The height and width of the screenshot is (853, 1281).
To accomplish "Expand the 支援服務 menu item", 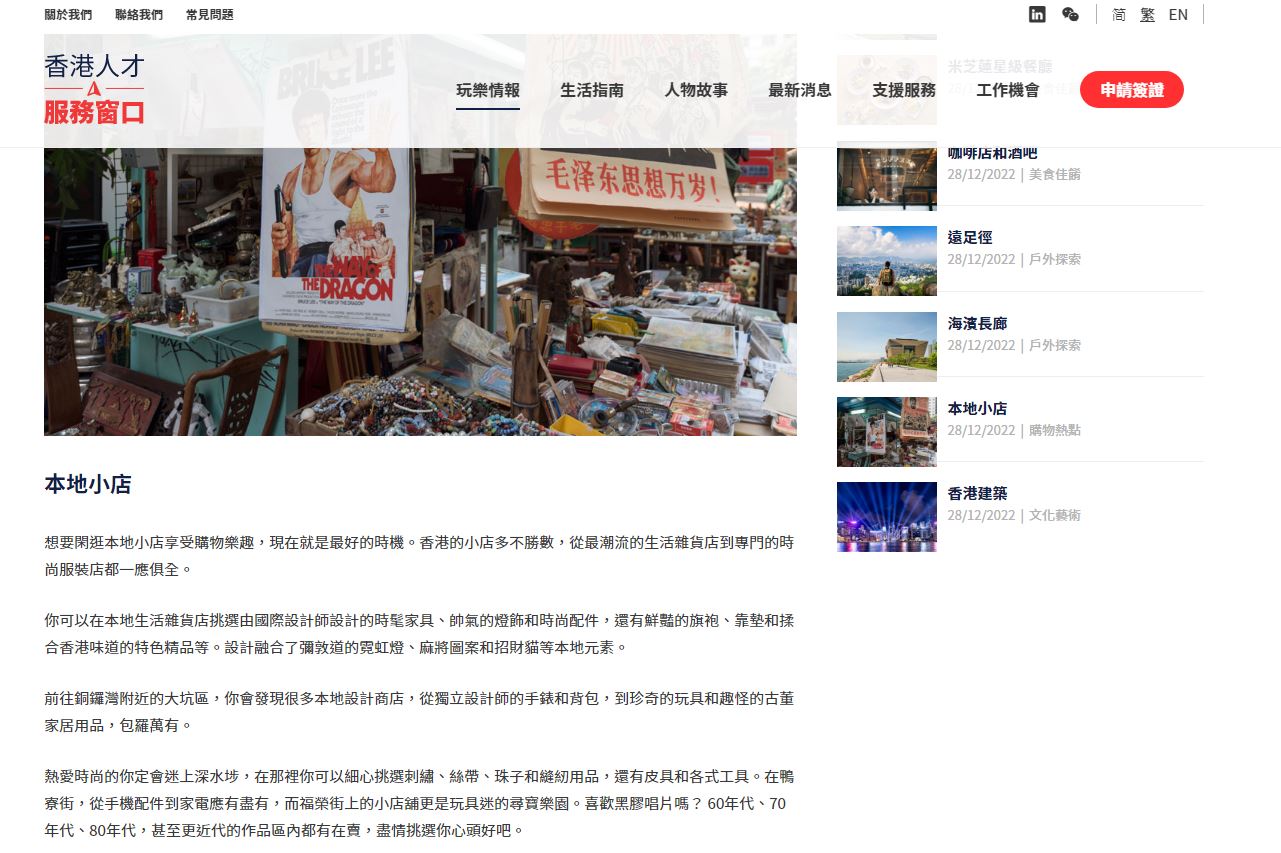I will point(904,90).
